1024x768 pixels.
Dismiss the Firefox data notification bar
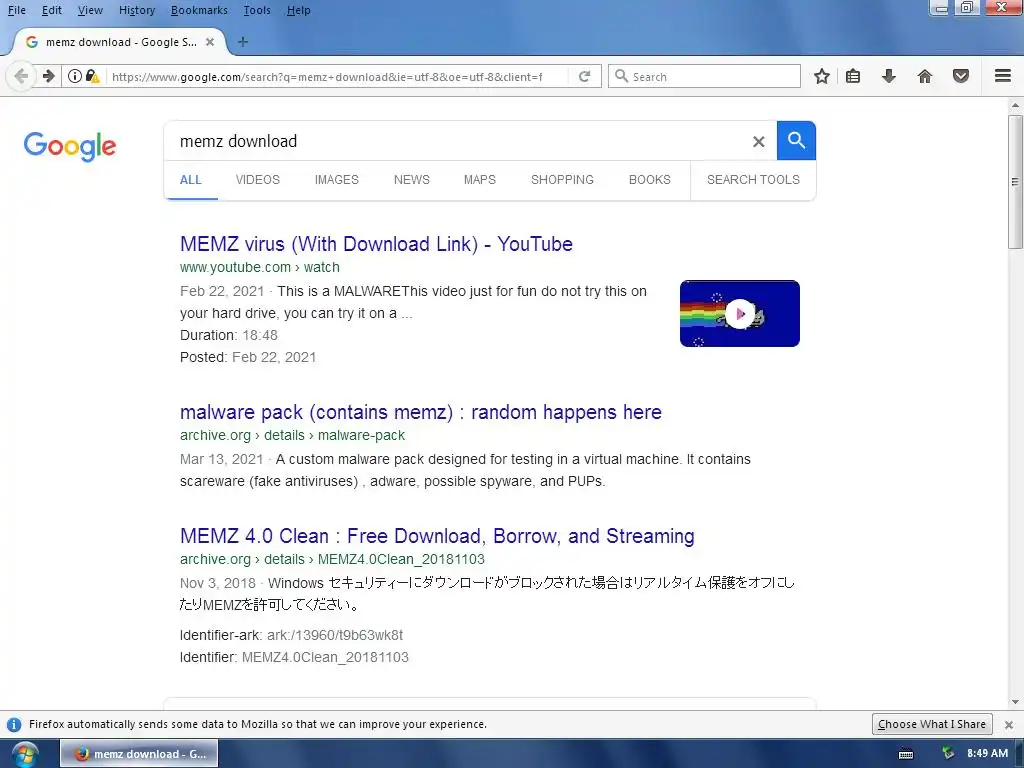pos(1009,724)
